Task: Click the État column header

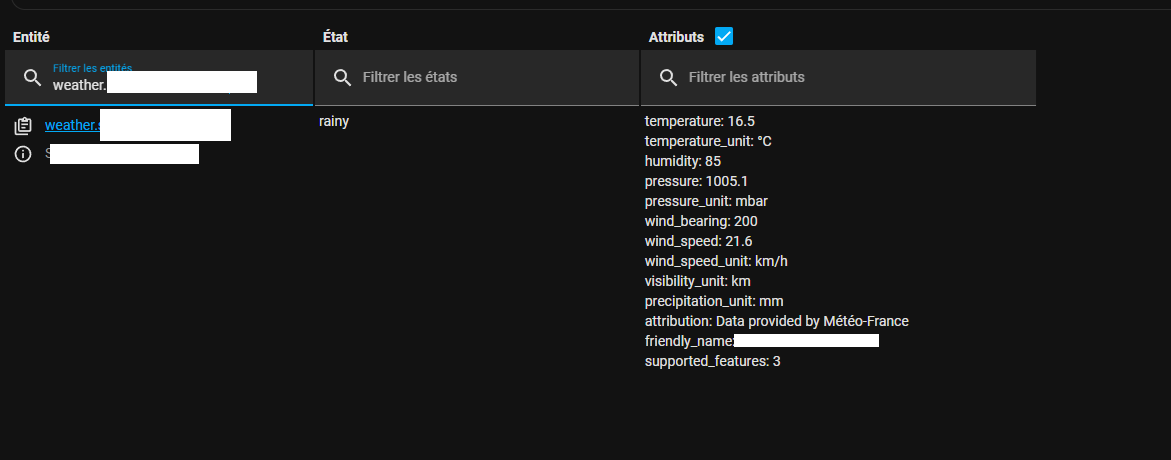Action: [x=335, y=37]
